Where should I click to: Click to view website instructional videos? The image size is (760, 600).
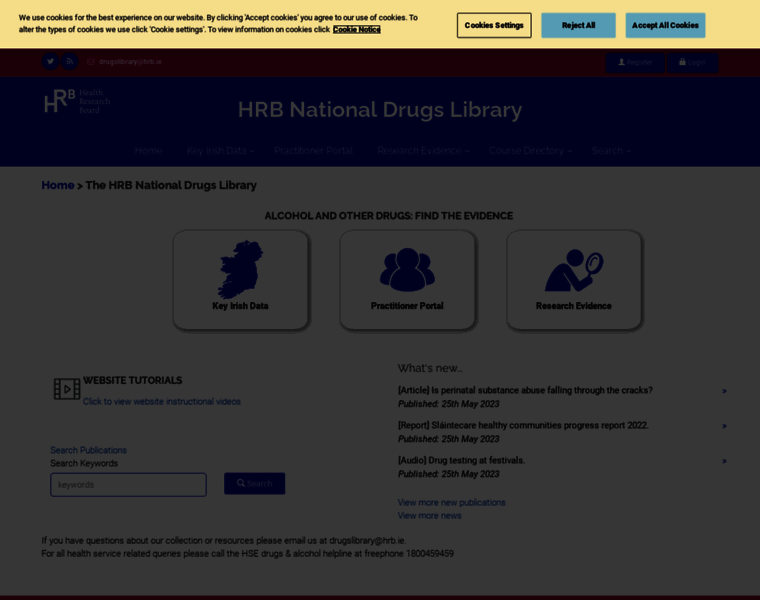point(162,402)
